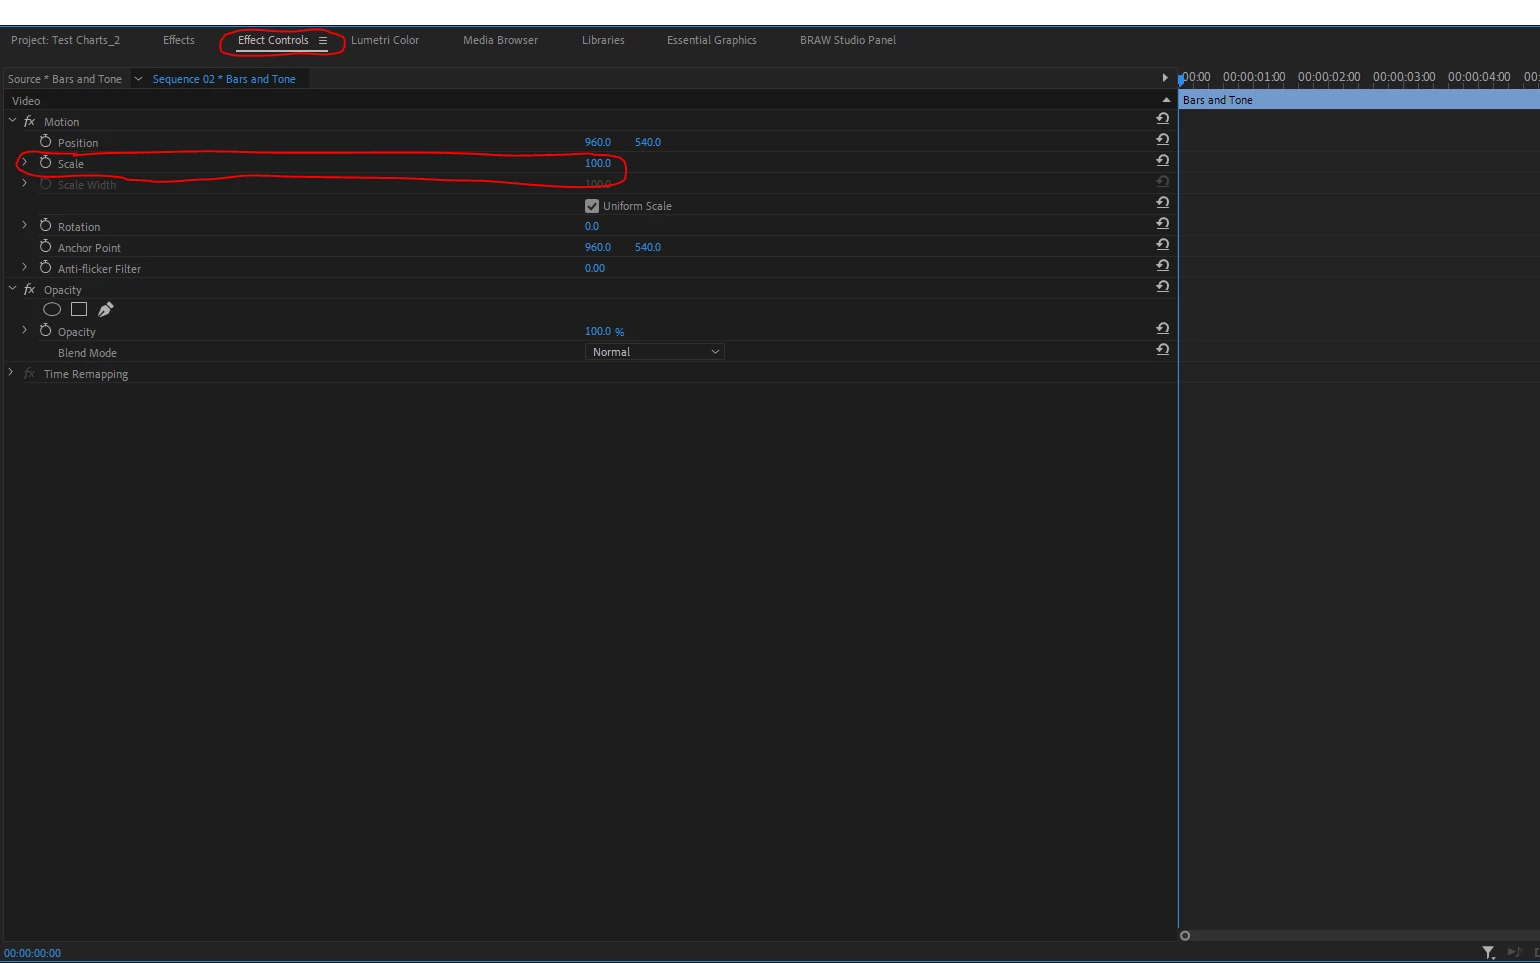Create an ellipse mask for Opacity
The image size is (1540, 963).
coord(52,310)
